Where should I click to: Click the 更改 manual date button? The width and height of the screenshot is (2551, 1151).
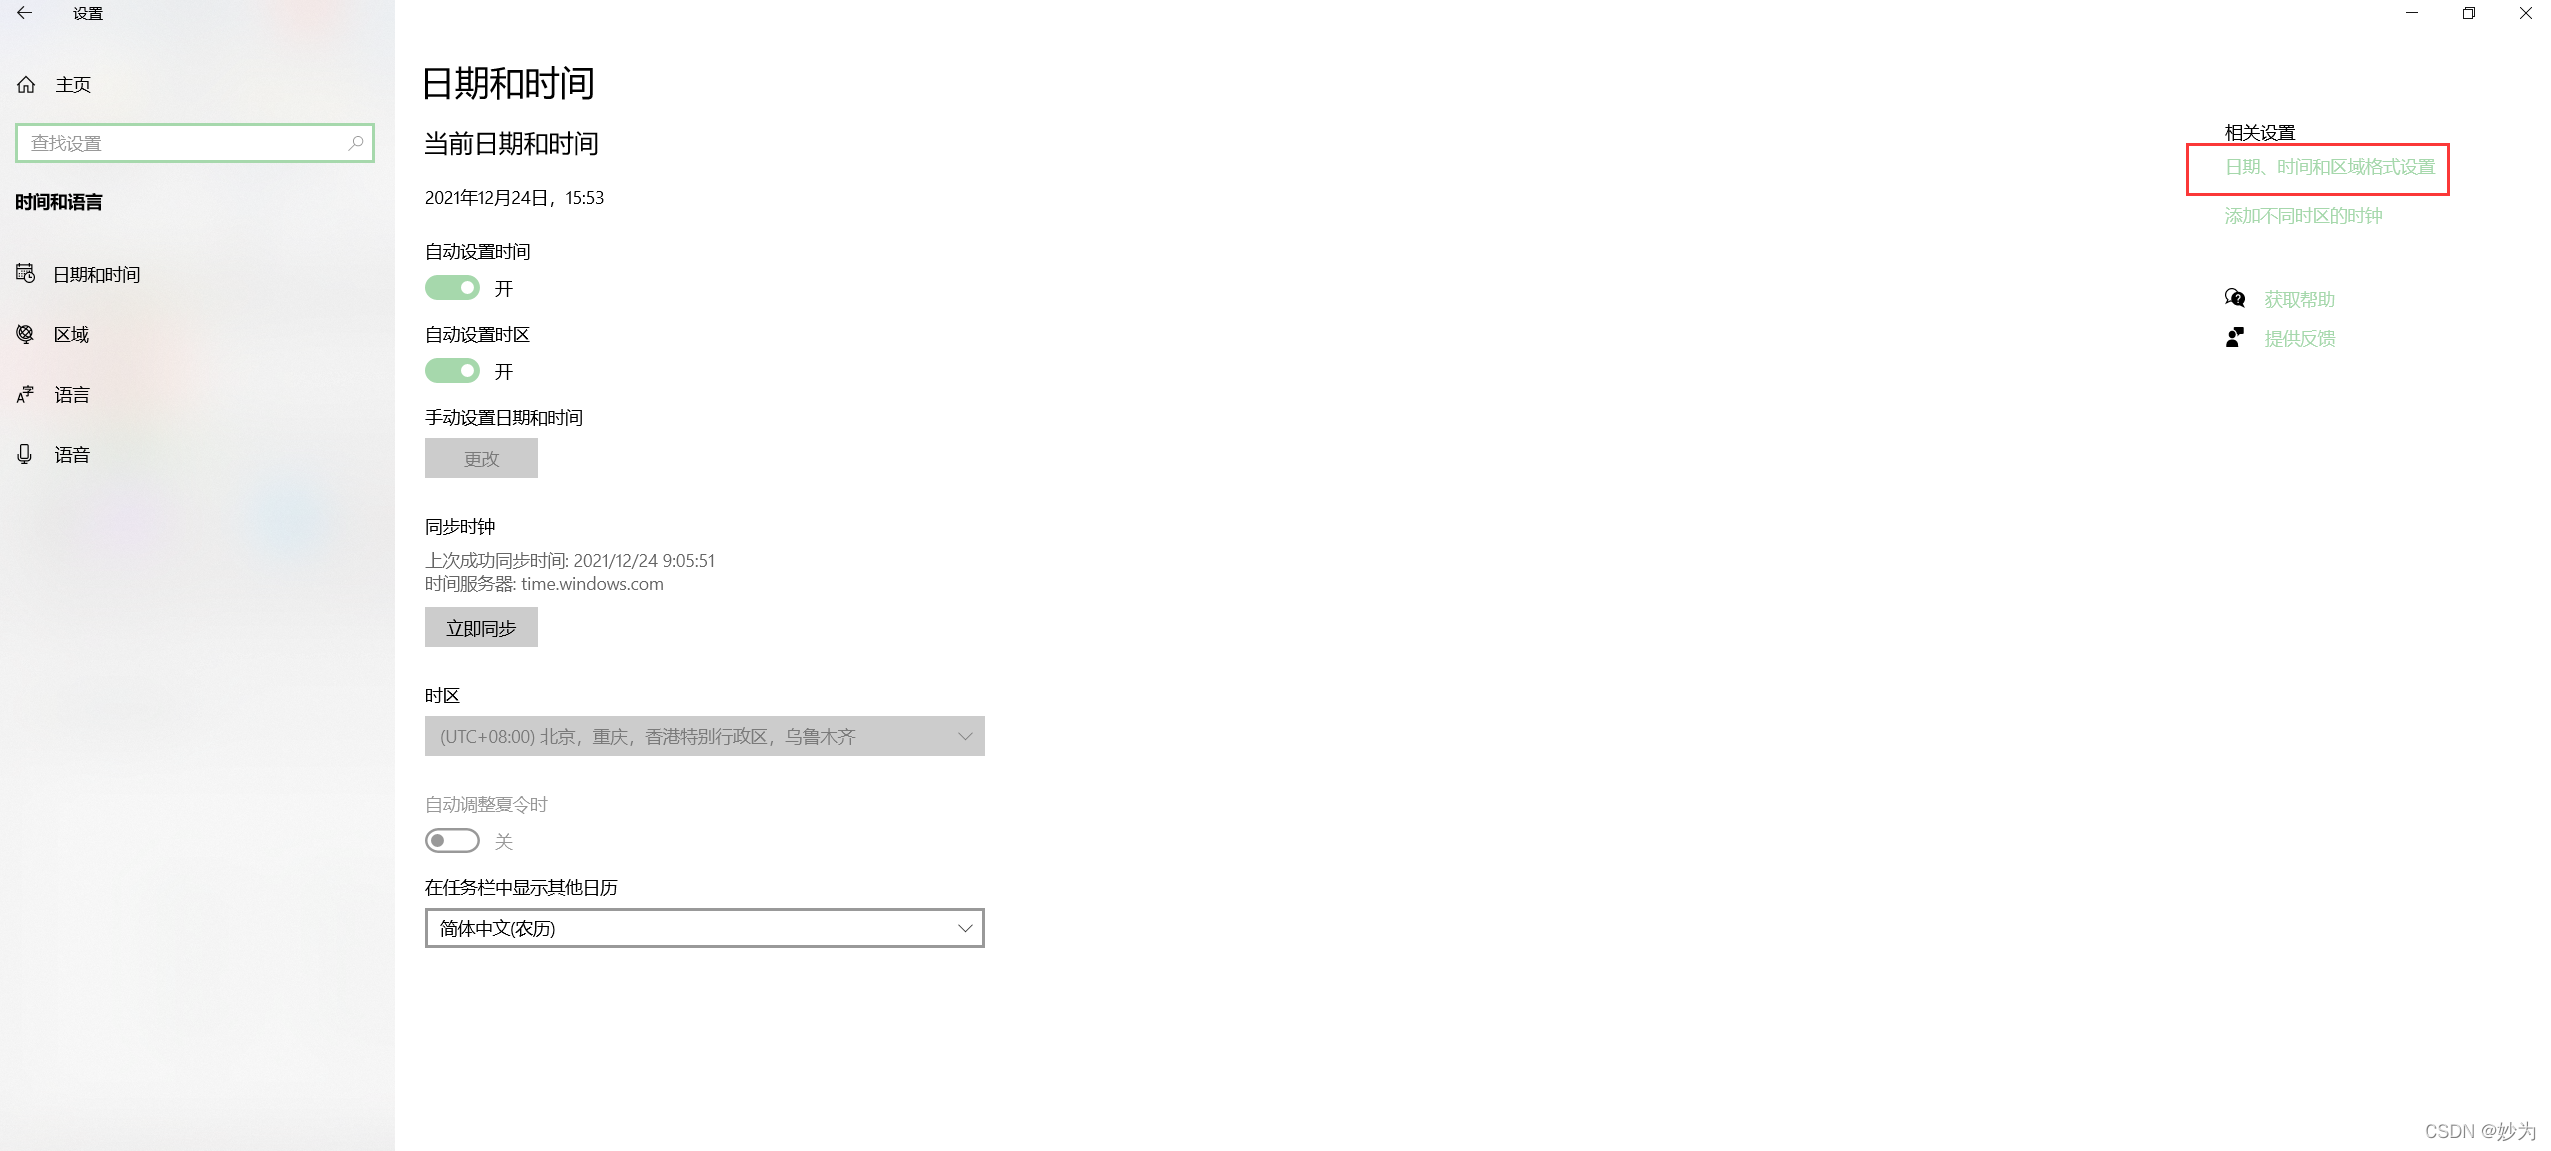480,457
